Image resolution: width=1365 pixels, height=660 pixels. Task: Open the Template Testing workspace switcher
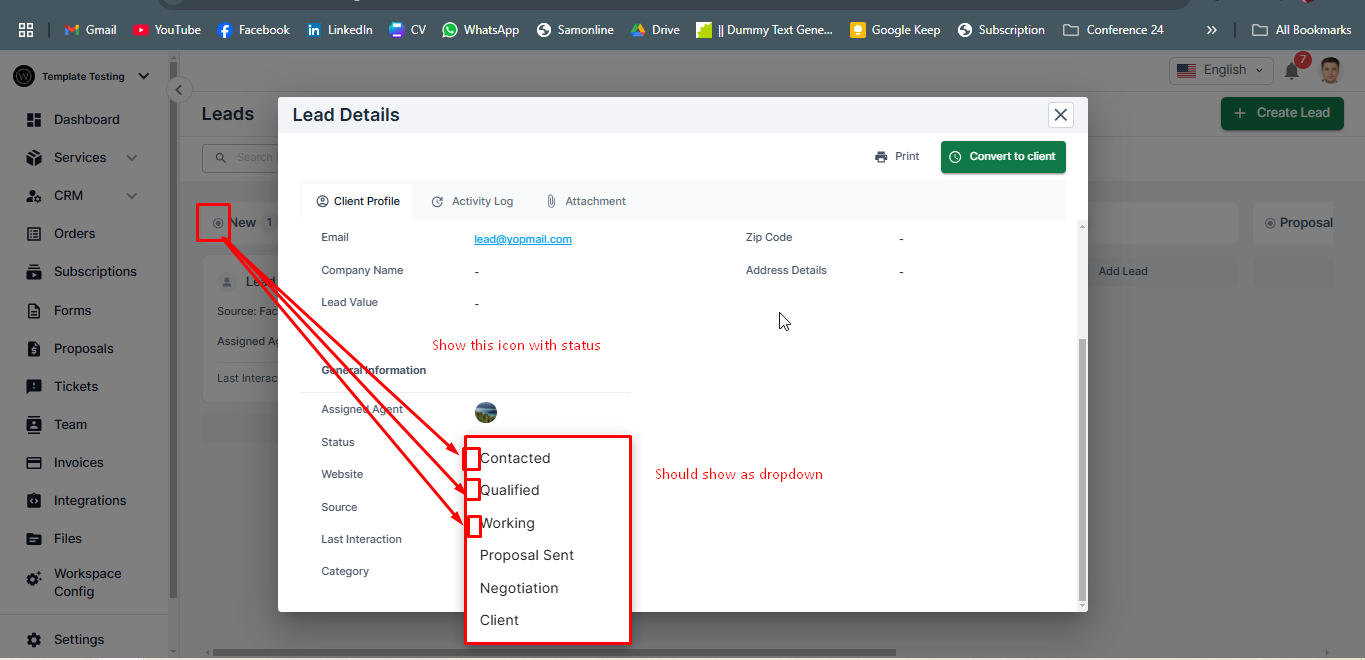pyautogui.click(x=82, y=76)
